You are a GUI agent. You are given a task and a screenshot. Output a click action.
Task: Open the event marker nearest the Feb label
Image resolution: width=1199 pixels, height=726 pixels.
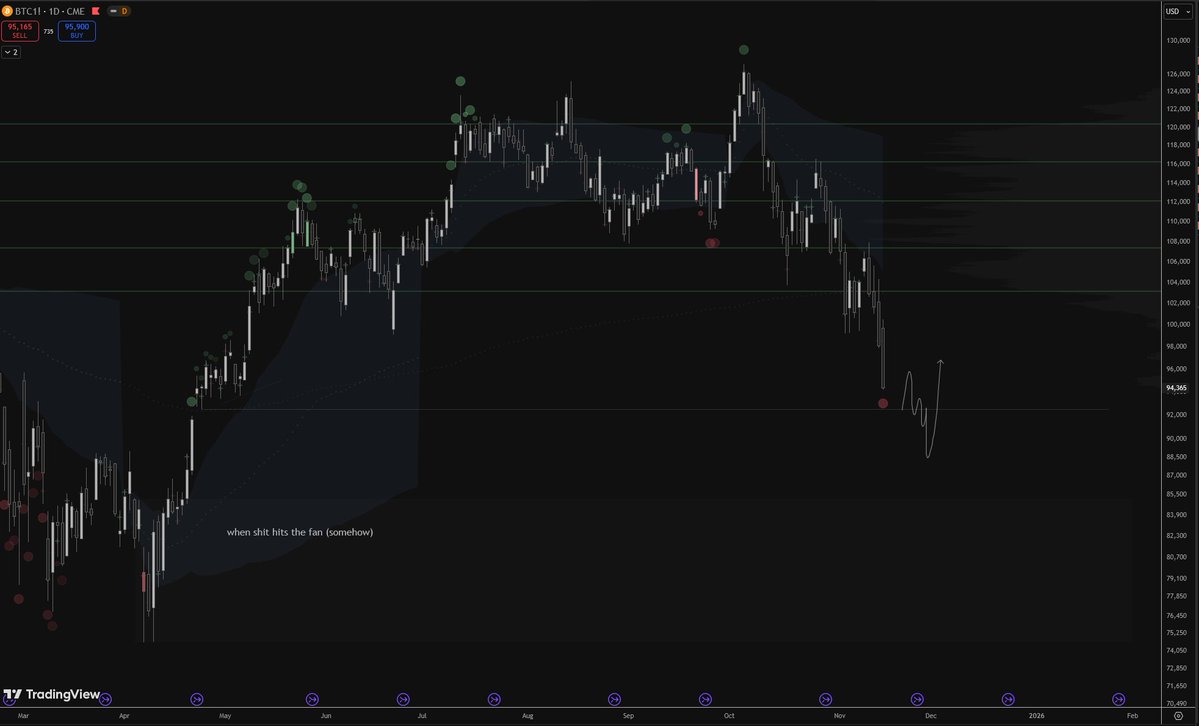(x=1118, y=699)
